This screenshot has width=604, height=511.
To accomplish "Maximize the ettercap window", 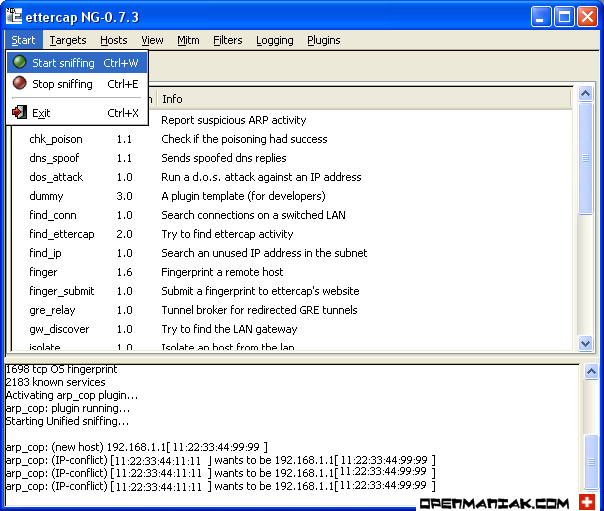I will [x=564, y=17].
